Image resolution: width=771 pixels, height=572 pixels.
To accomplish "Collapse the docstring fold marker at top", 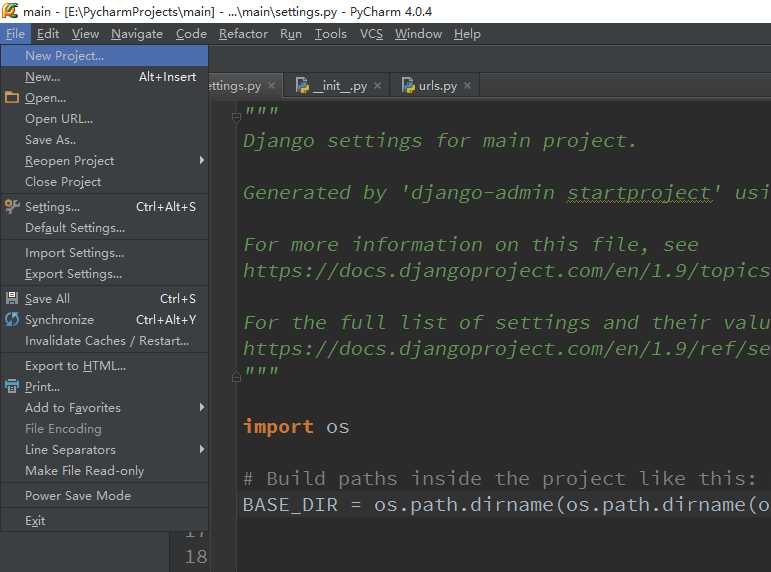I will tap(236, 117).
